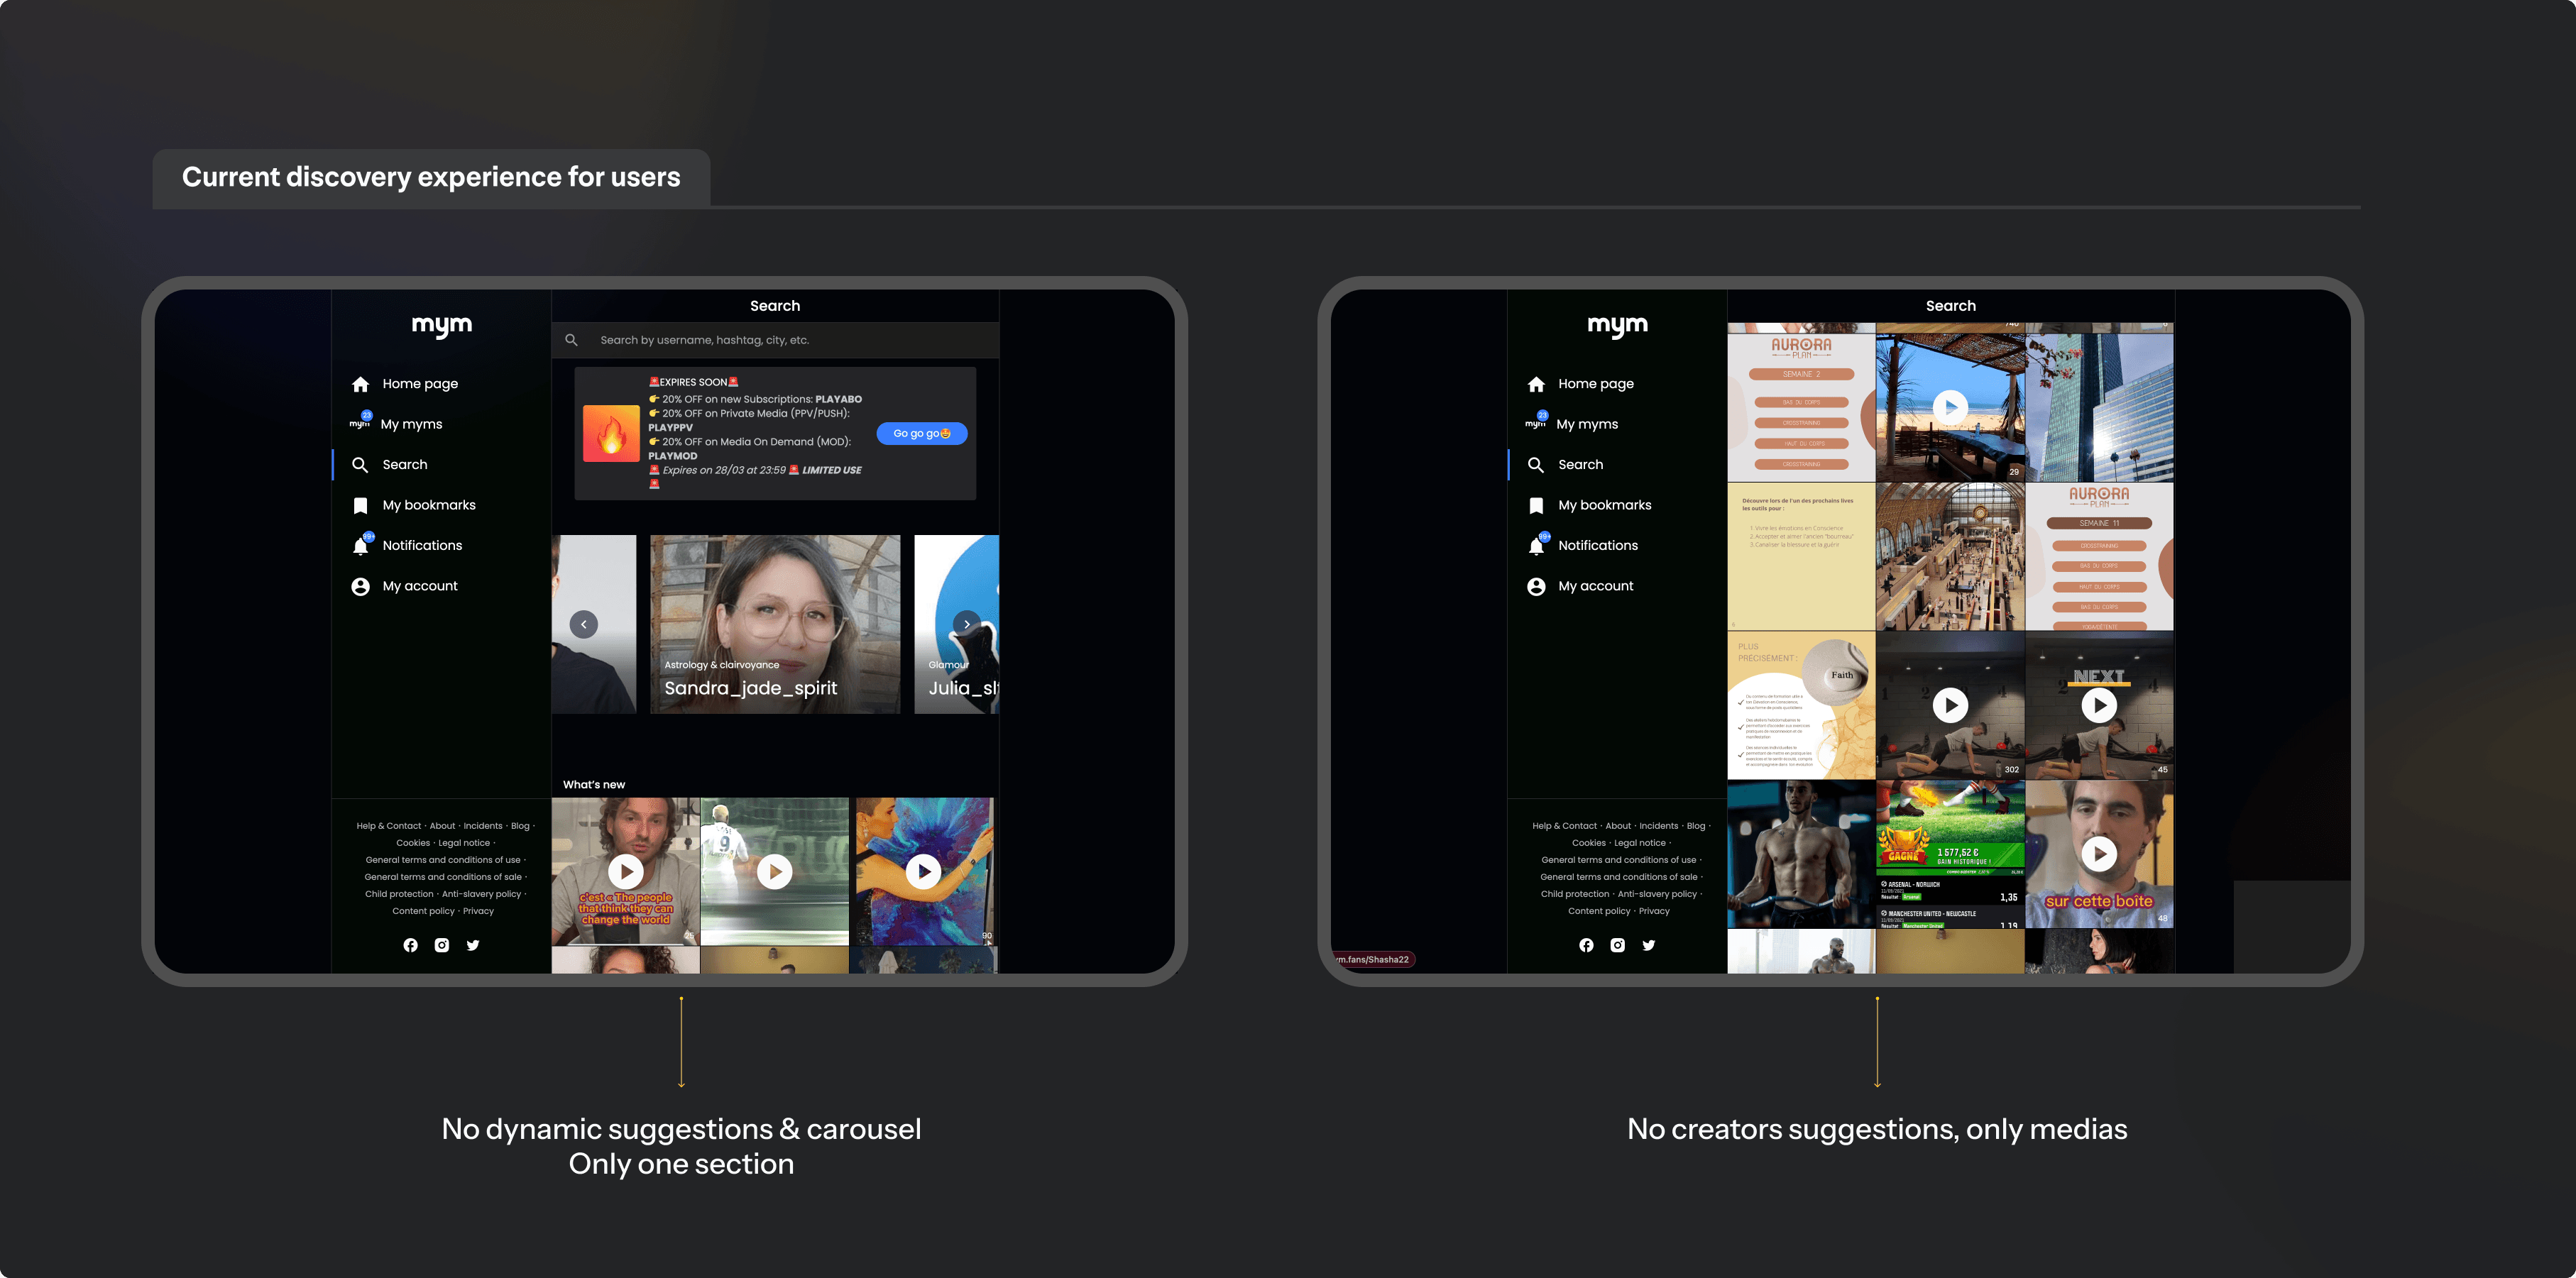Click the magnifier icon in the search field
The width and height of the screenshot is (2576, 1278).
[x=571, y=340]
